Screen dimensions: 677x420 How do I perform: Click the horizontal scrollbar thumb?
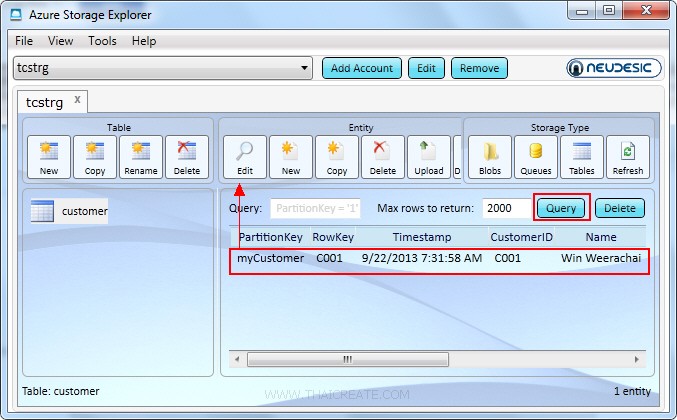[348, 359]
